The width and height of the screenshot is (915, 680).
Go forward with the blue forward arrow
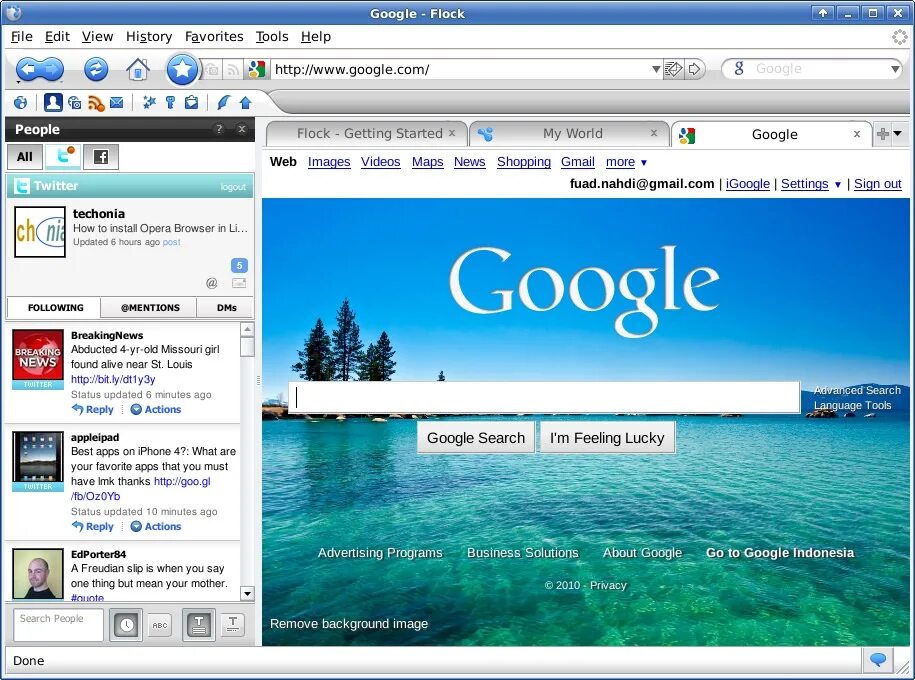(52, 69)
